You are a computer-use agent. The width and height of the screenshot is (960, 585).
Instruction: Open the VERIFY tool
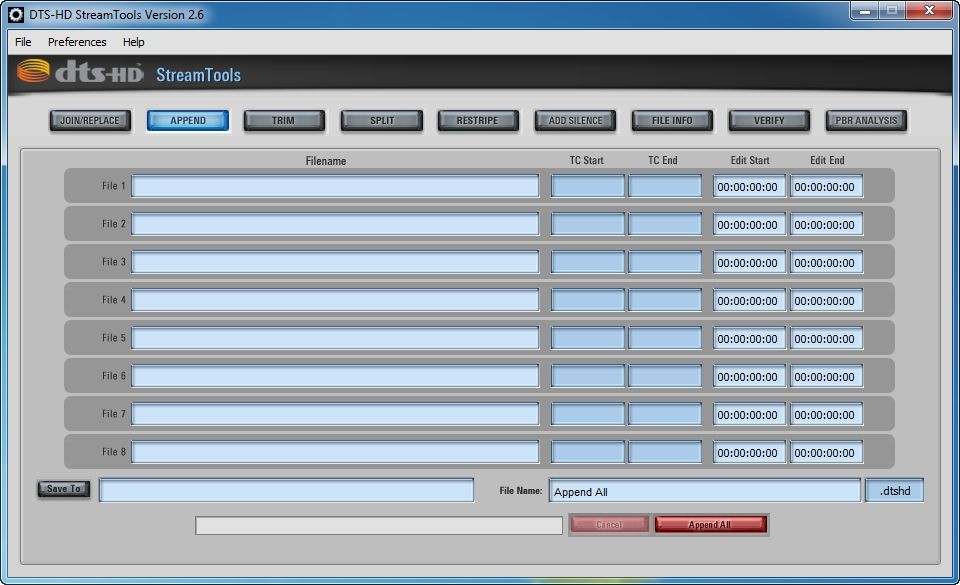coord(769,121)
